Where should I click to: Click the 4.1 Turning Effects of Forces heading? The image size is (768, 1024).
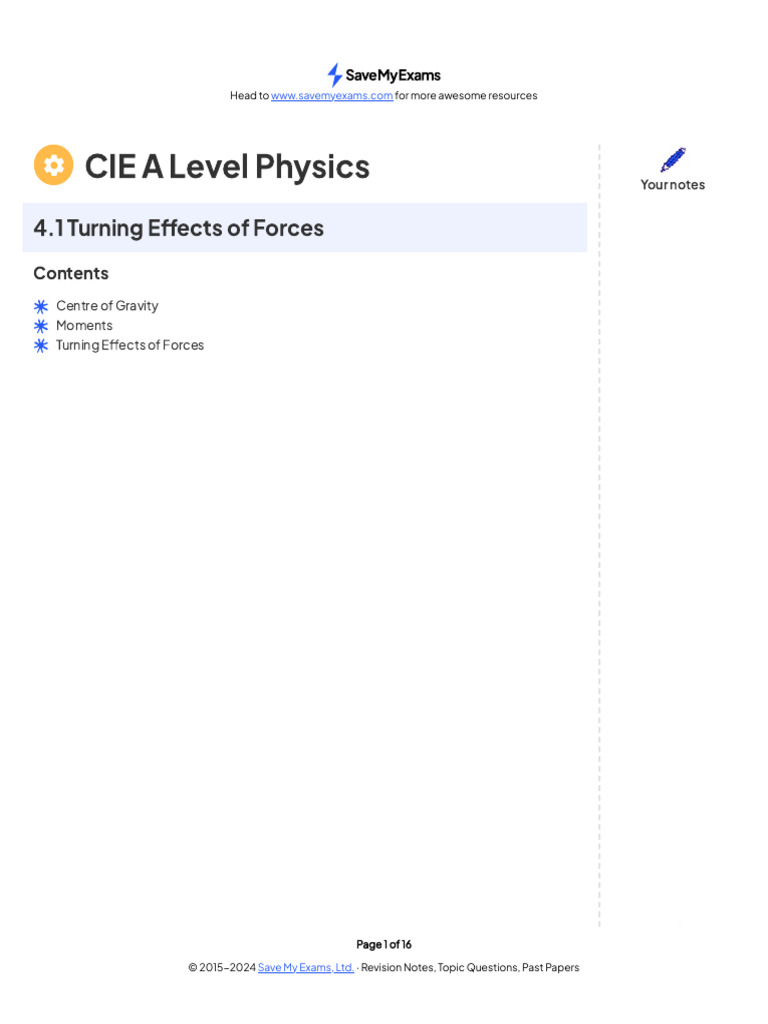coord(179,228)
